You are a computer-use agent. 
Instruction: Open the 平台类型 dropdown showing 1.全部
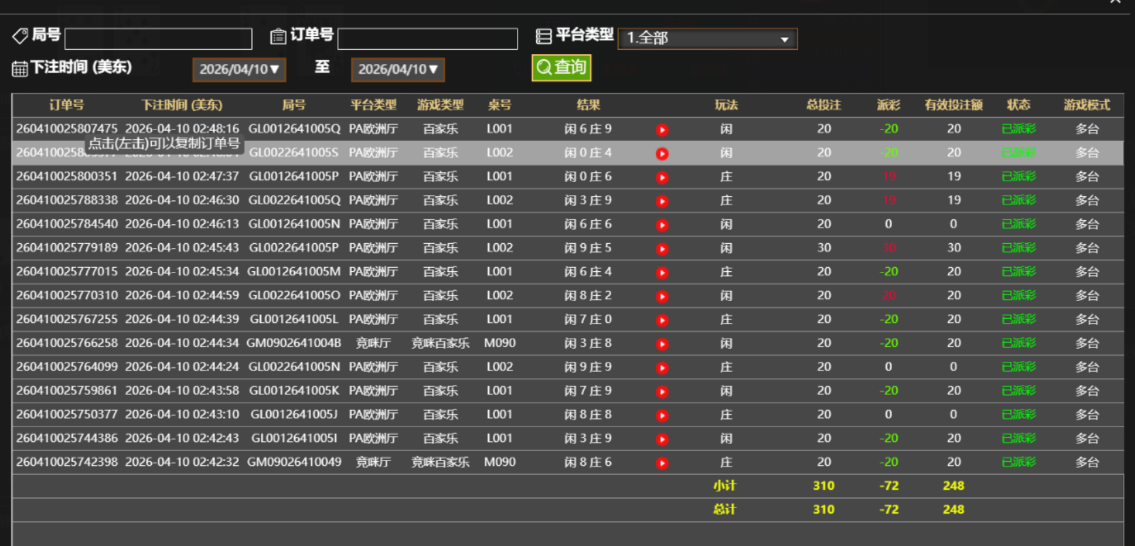[x=707, y=39]
